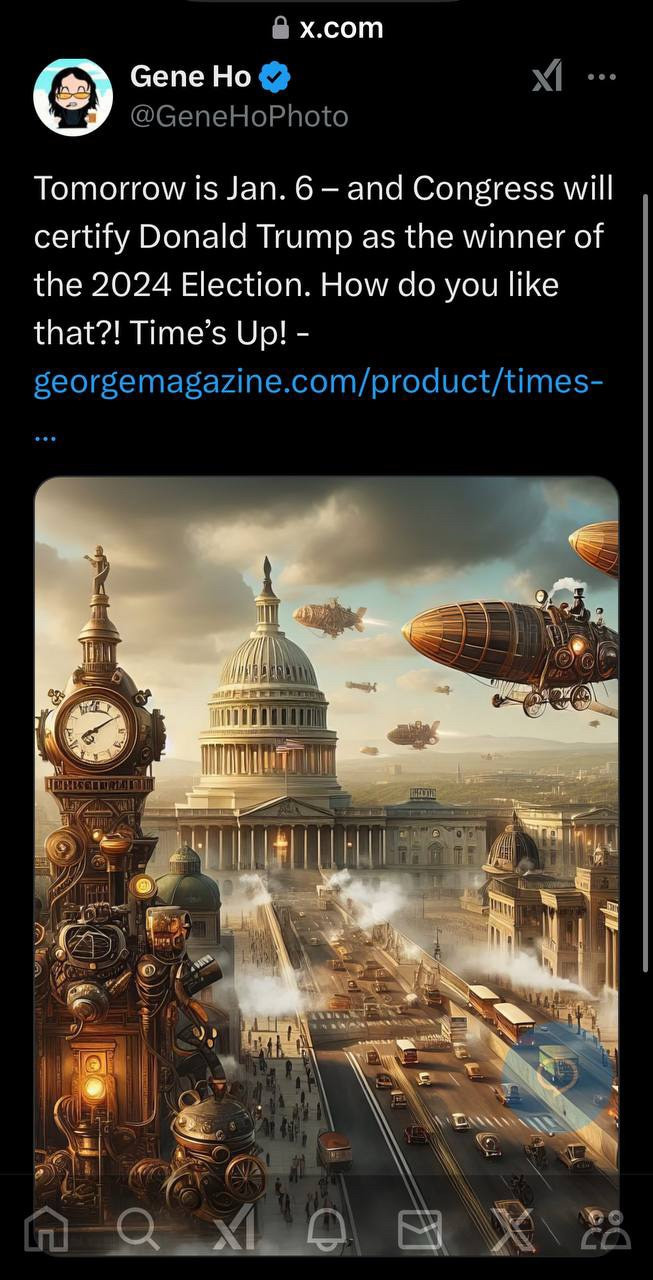This screenshot has width=653, height=1280.
Task: Tap the Home icon in bottom navigation
Action: point(45,1230)
